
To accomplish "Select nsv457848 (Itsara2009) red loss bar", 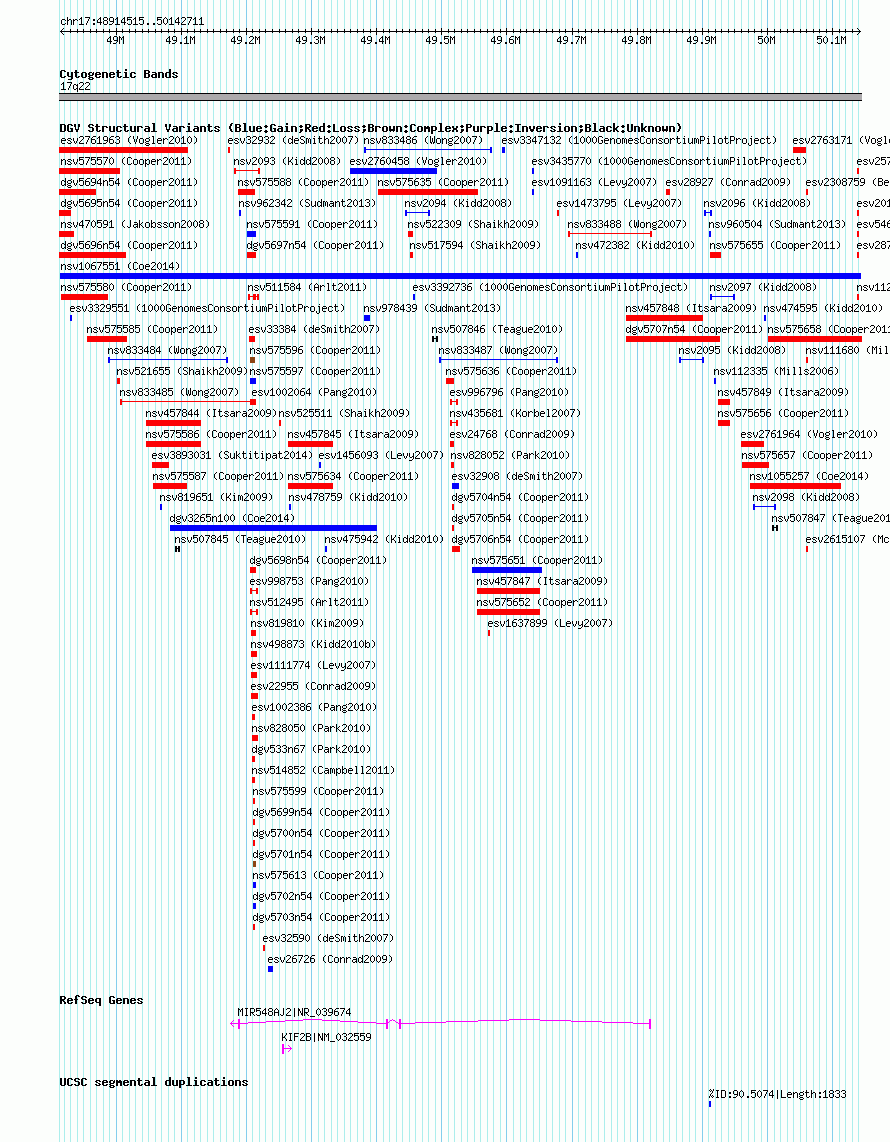I will pos(664,318).
